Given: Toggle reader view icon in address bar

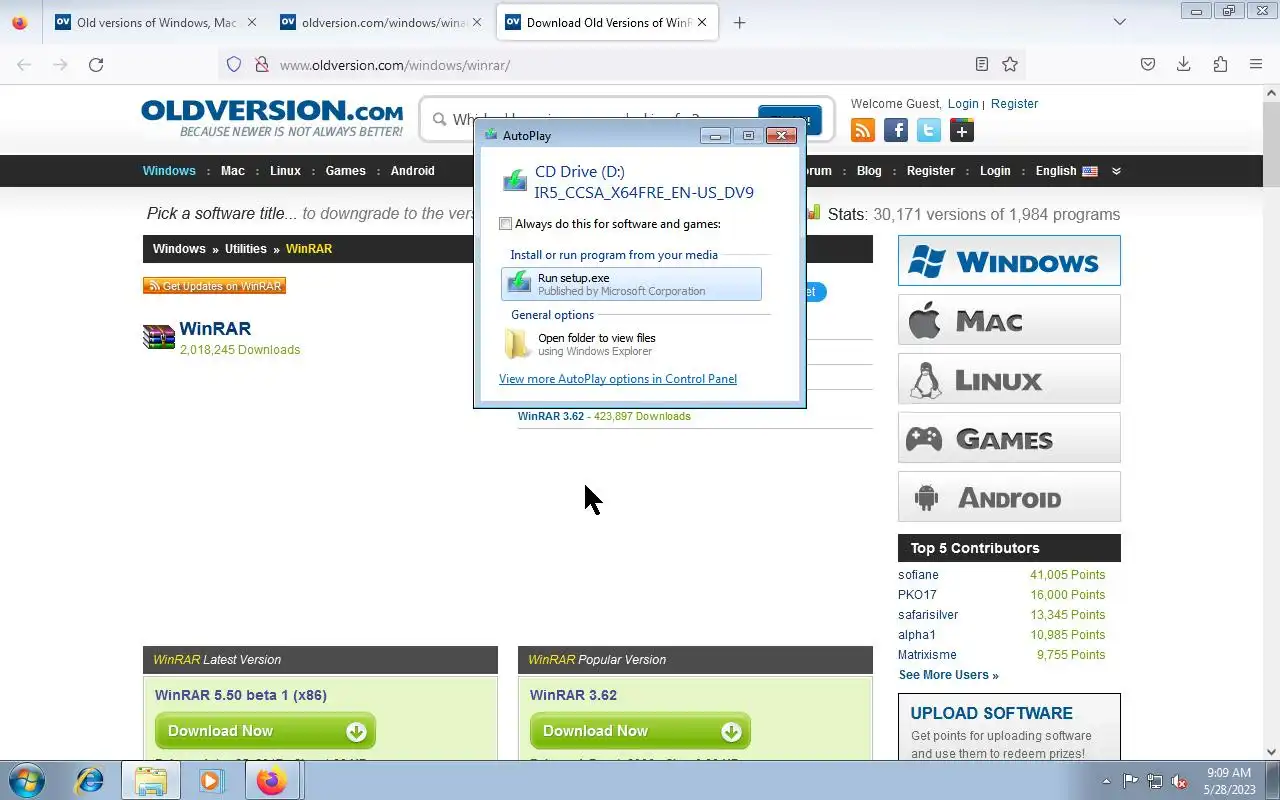Looking at the screenshot, I should (x=982, y=64).
